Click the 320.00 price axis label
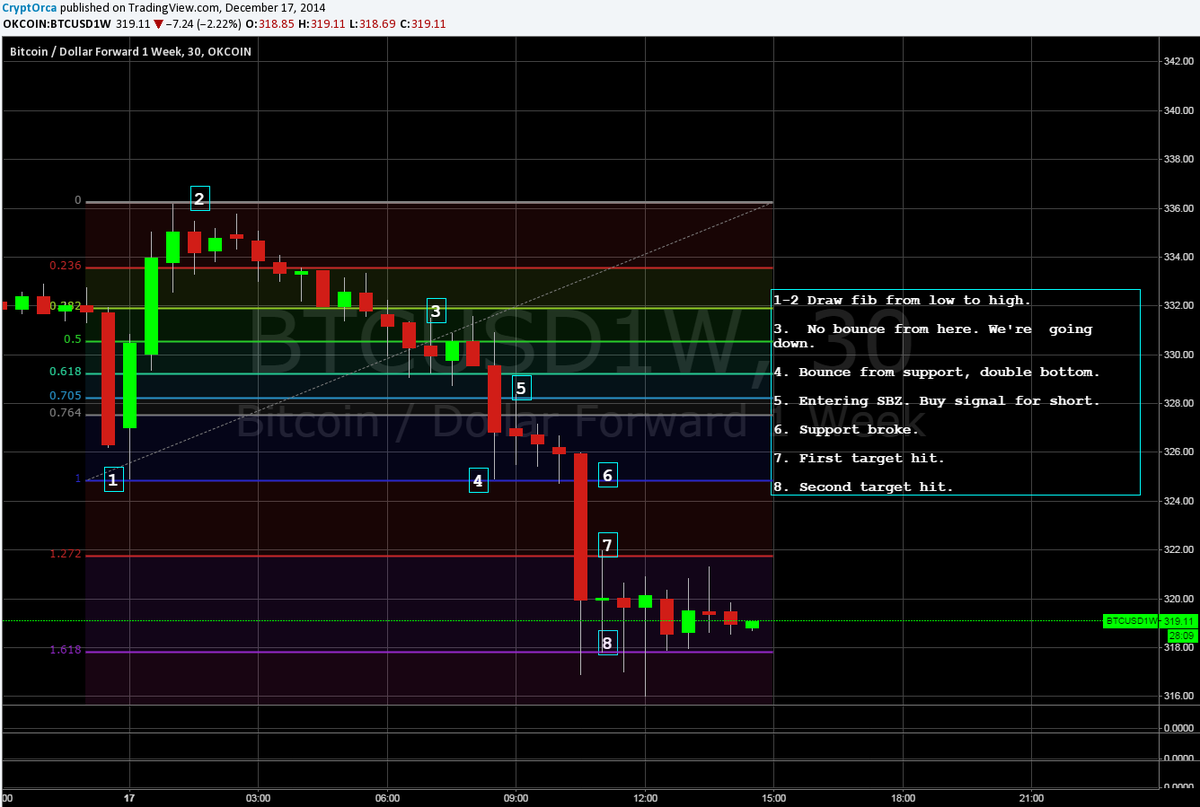1200x807 pixels. point(1177,599)
